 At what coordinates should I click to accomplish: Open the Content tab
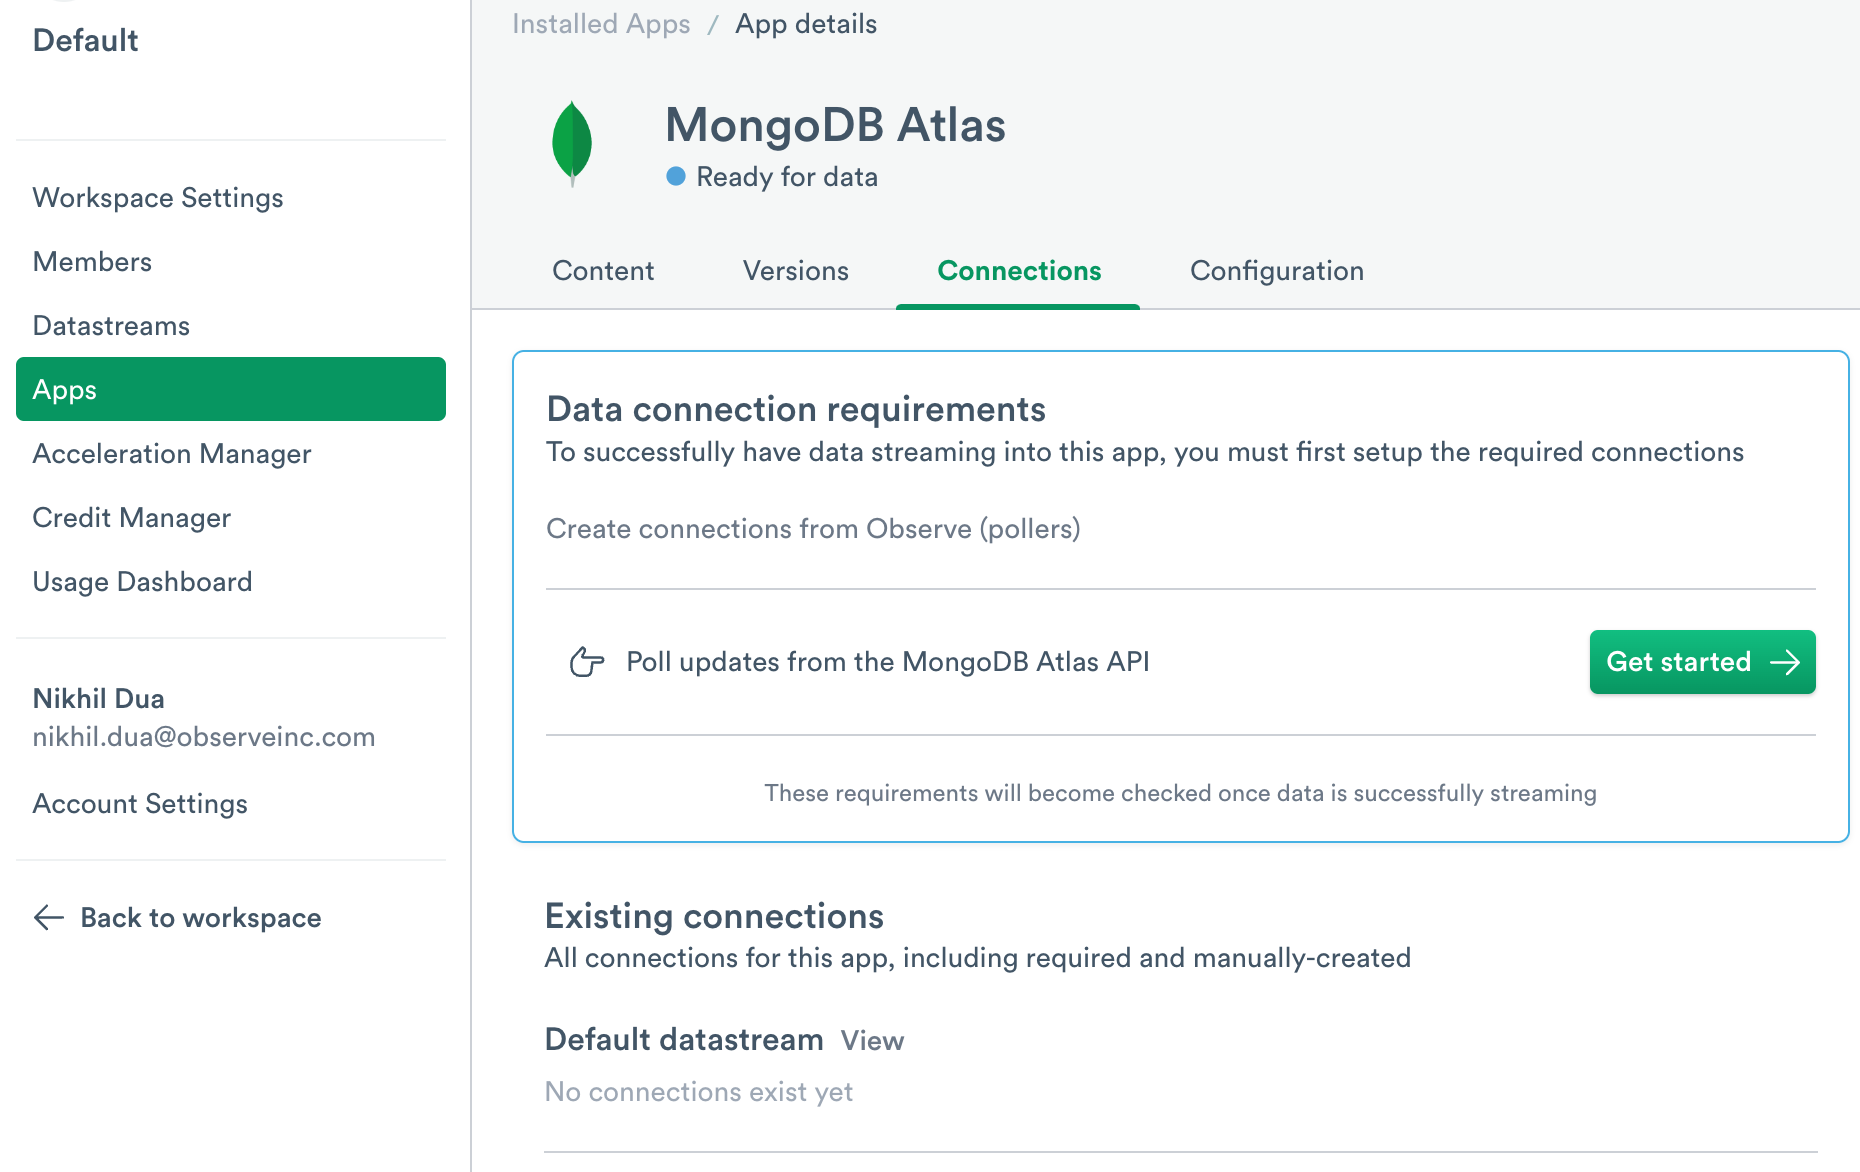603,271
